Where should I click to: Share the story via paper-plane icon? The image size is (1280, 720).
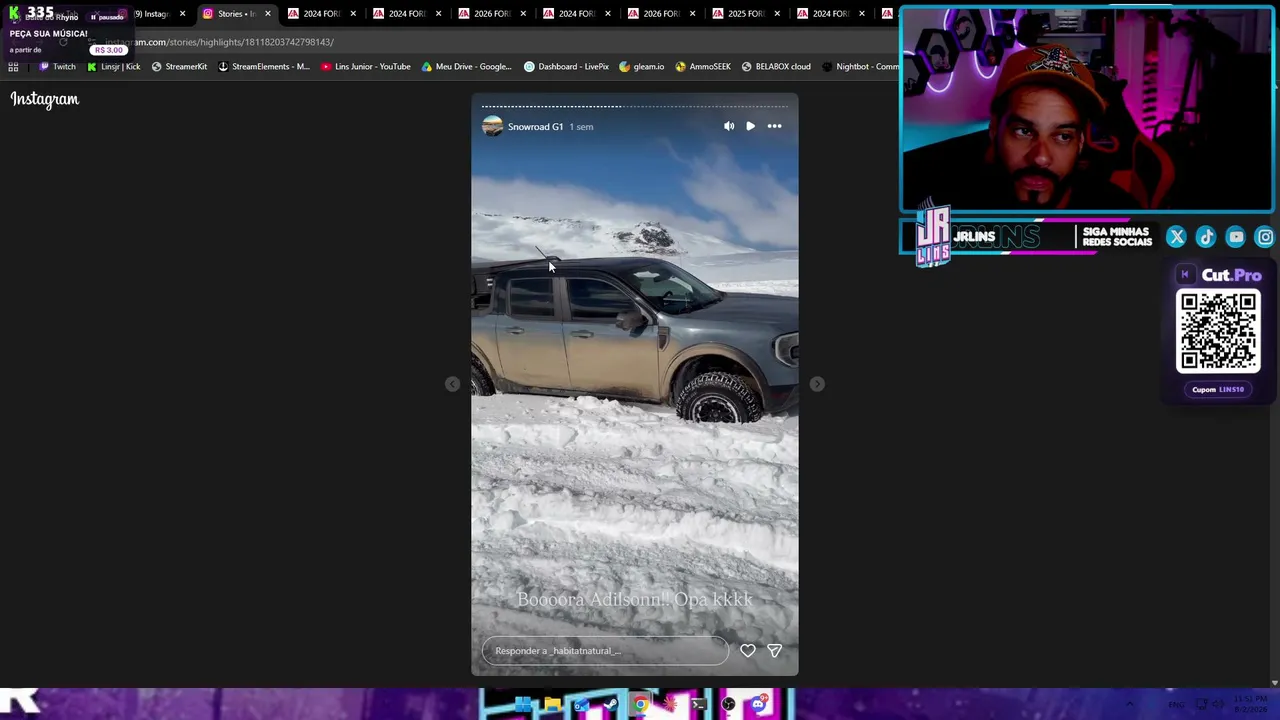[774, 650]
